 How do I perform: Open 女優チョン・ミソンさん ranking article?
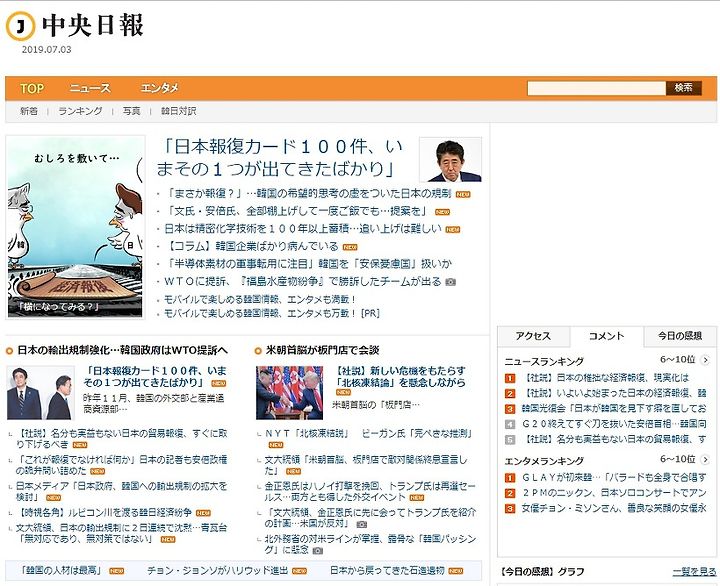pos(614,509)
